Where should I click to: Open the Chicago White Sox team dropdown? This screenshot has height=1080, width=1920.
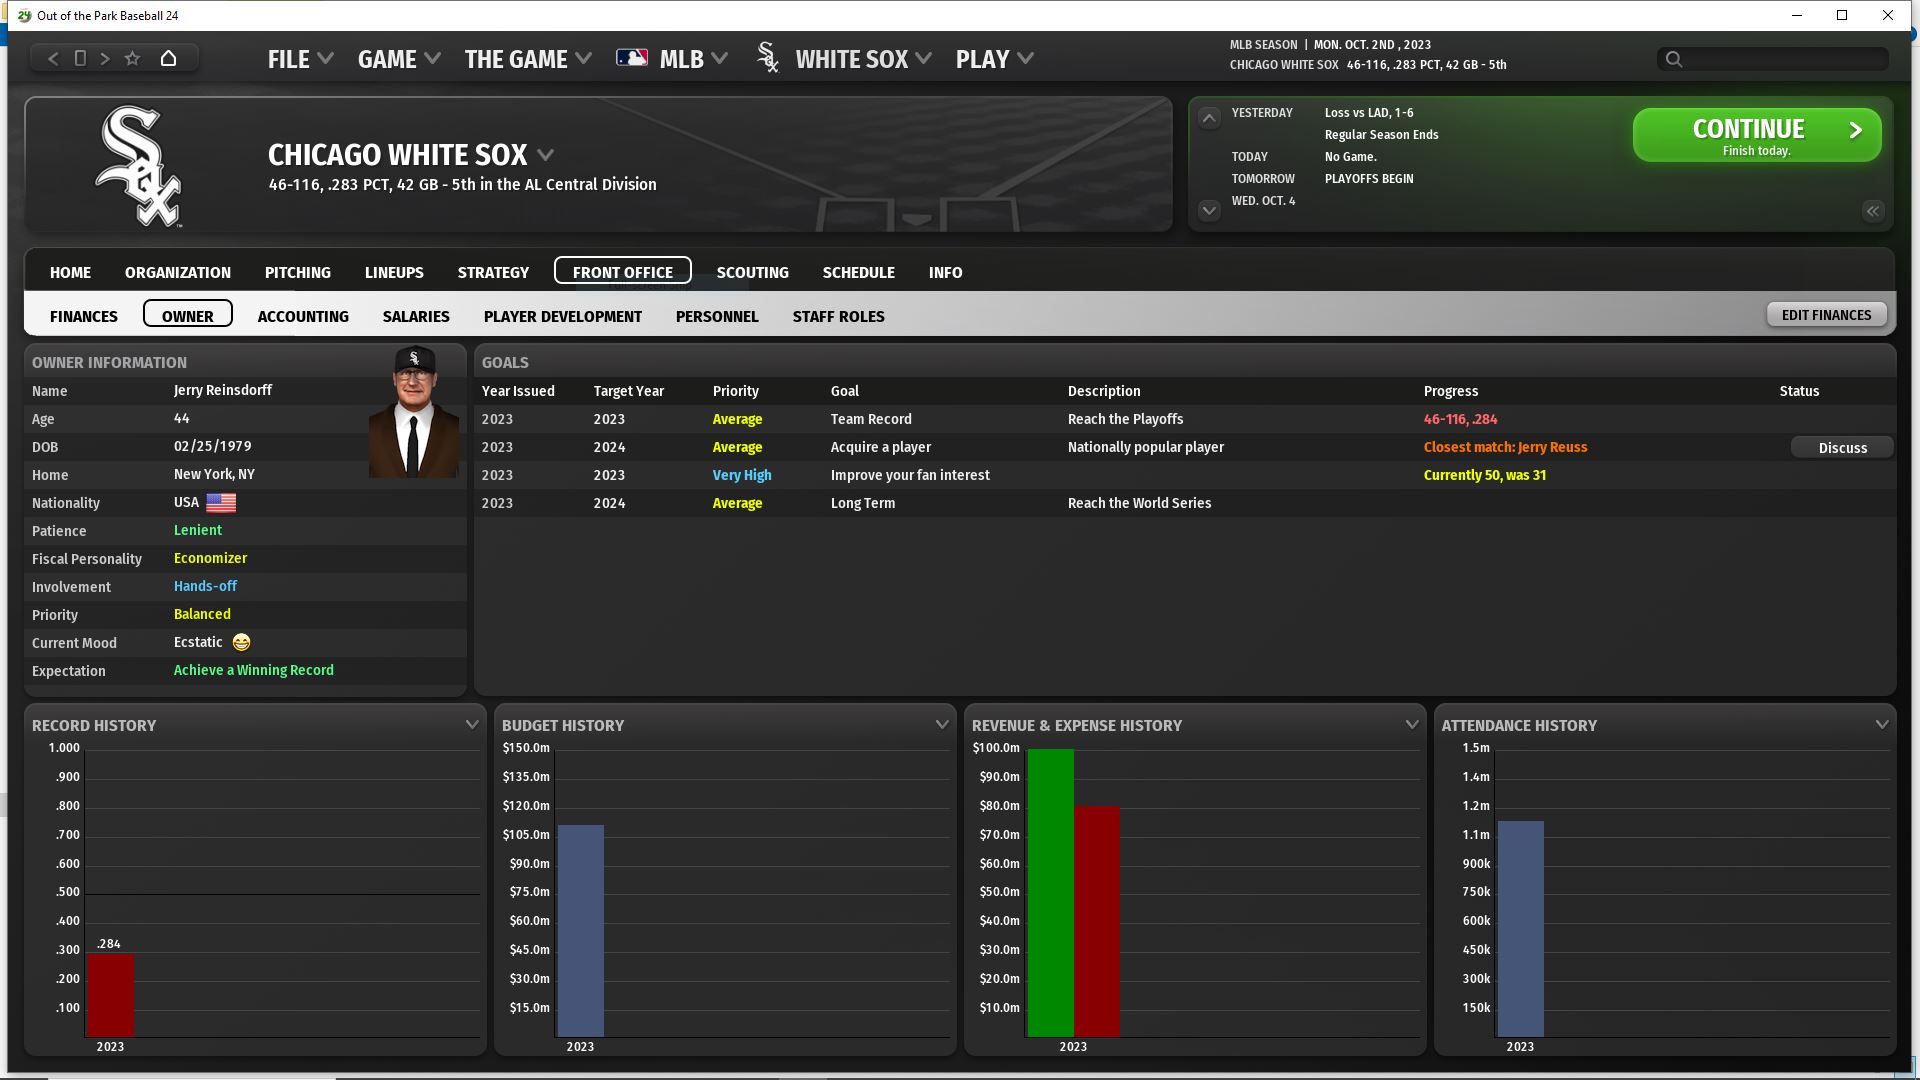coord(546,155)
